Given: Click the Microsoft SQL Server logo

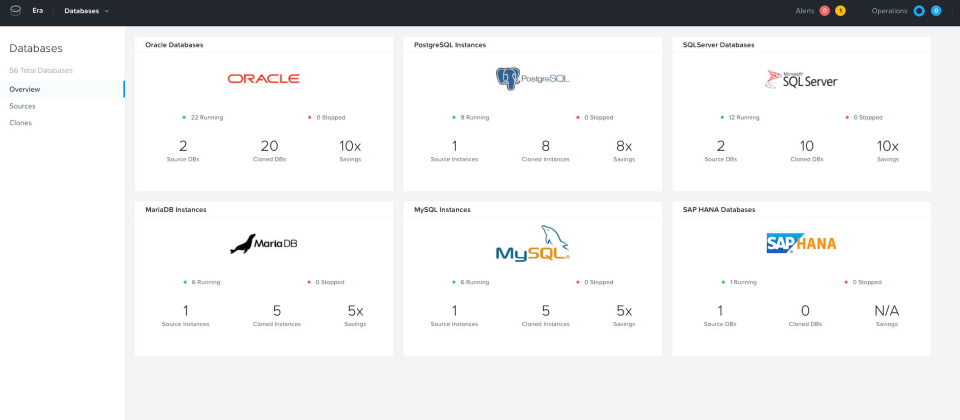Looking at the screenshot, I should click(x=801, y=80).
